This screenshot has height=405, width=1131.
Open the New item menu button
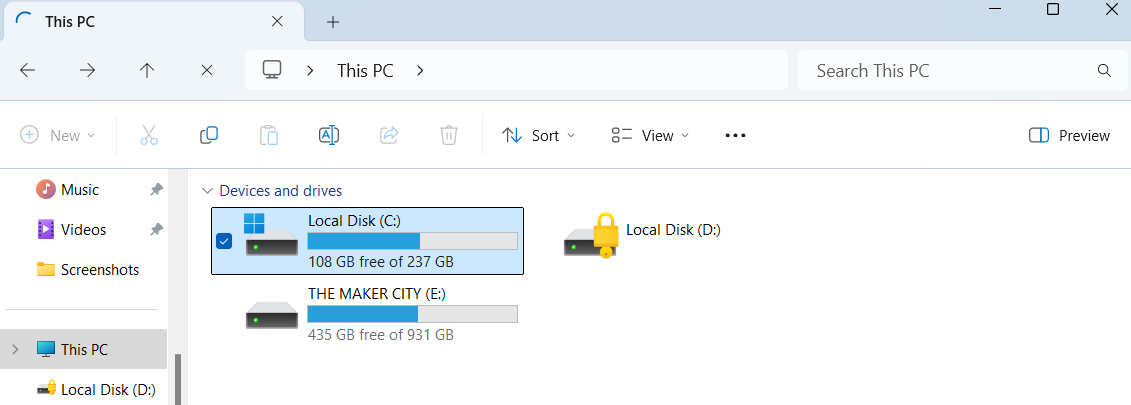coord(58,135)
